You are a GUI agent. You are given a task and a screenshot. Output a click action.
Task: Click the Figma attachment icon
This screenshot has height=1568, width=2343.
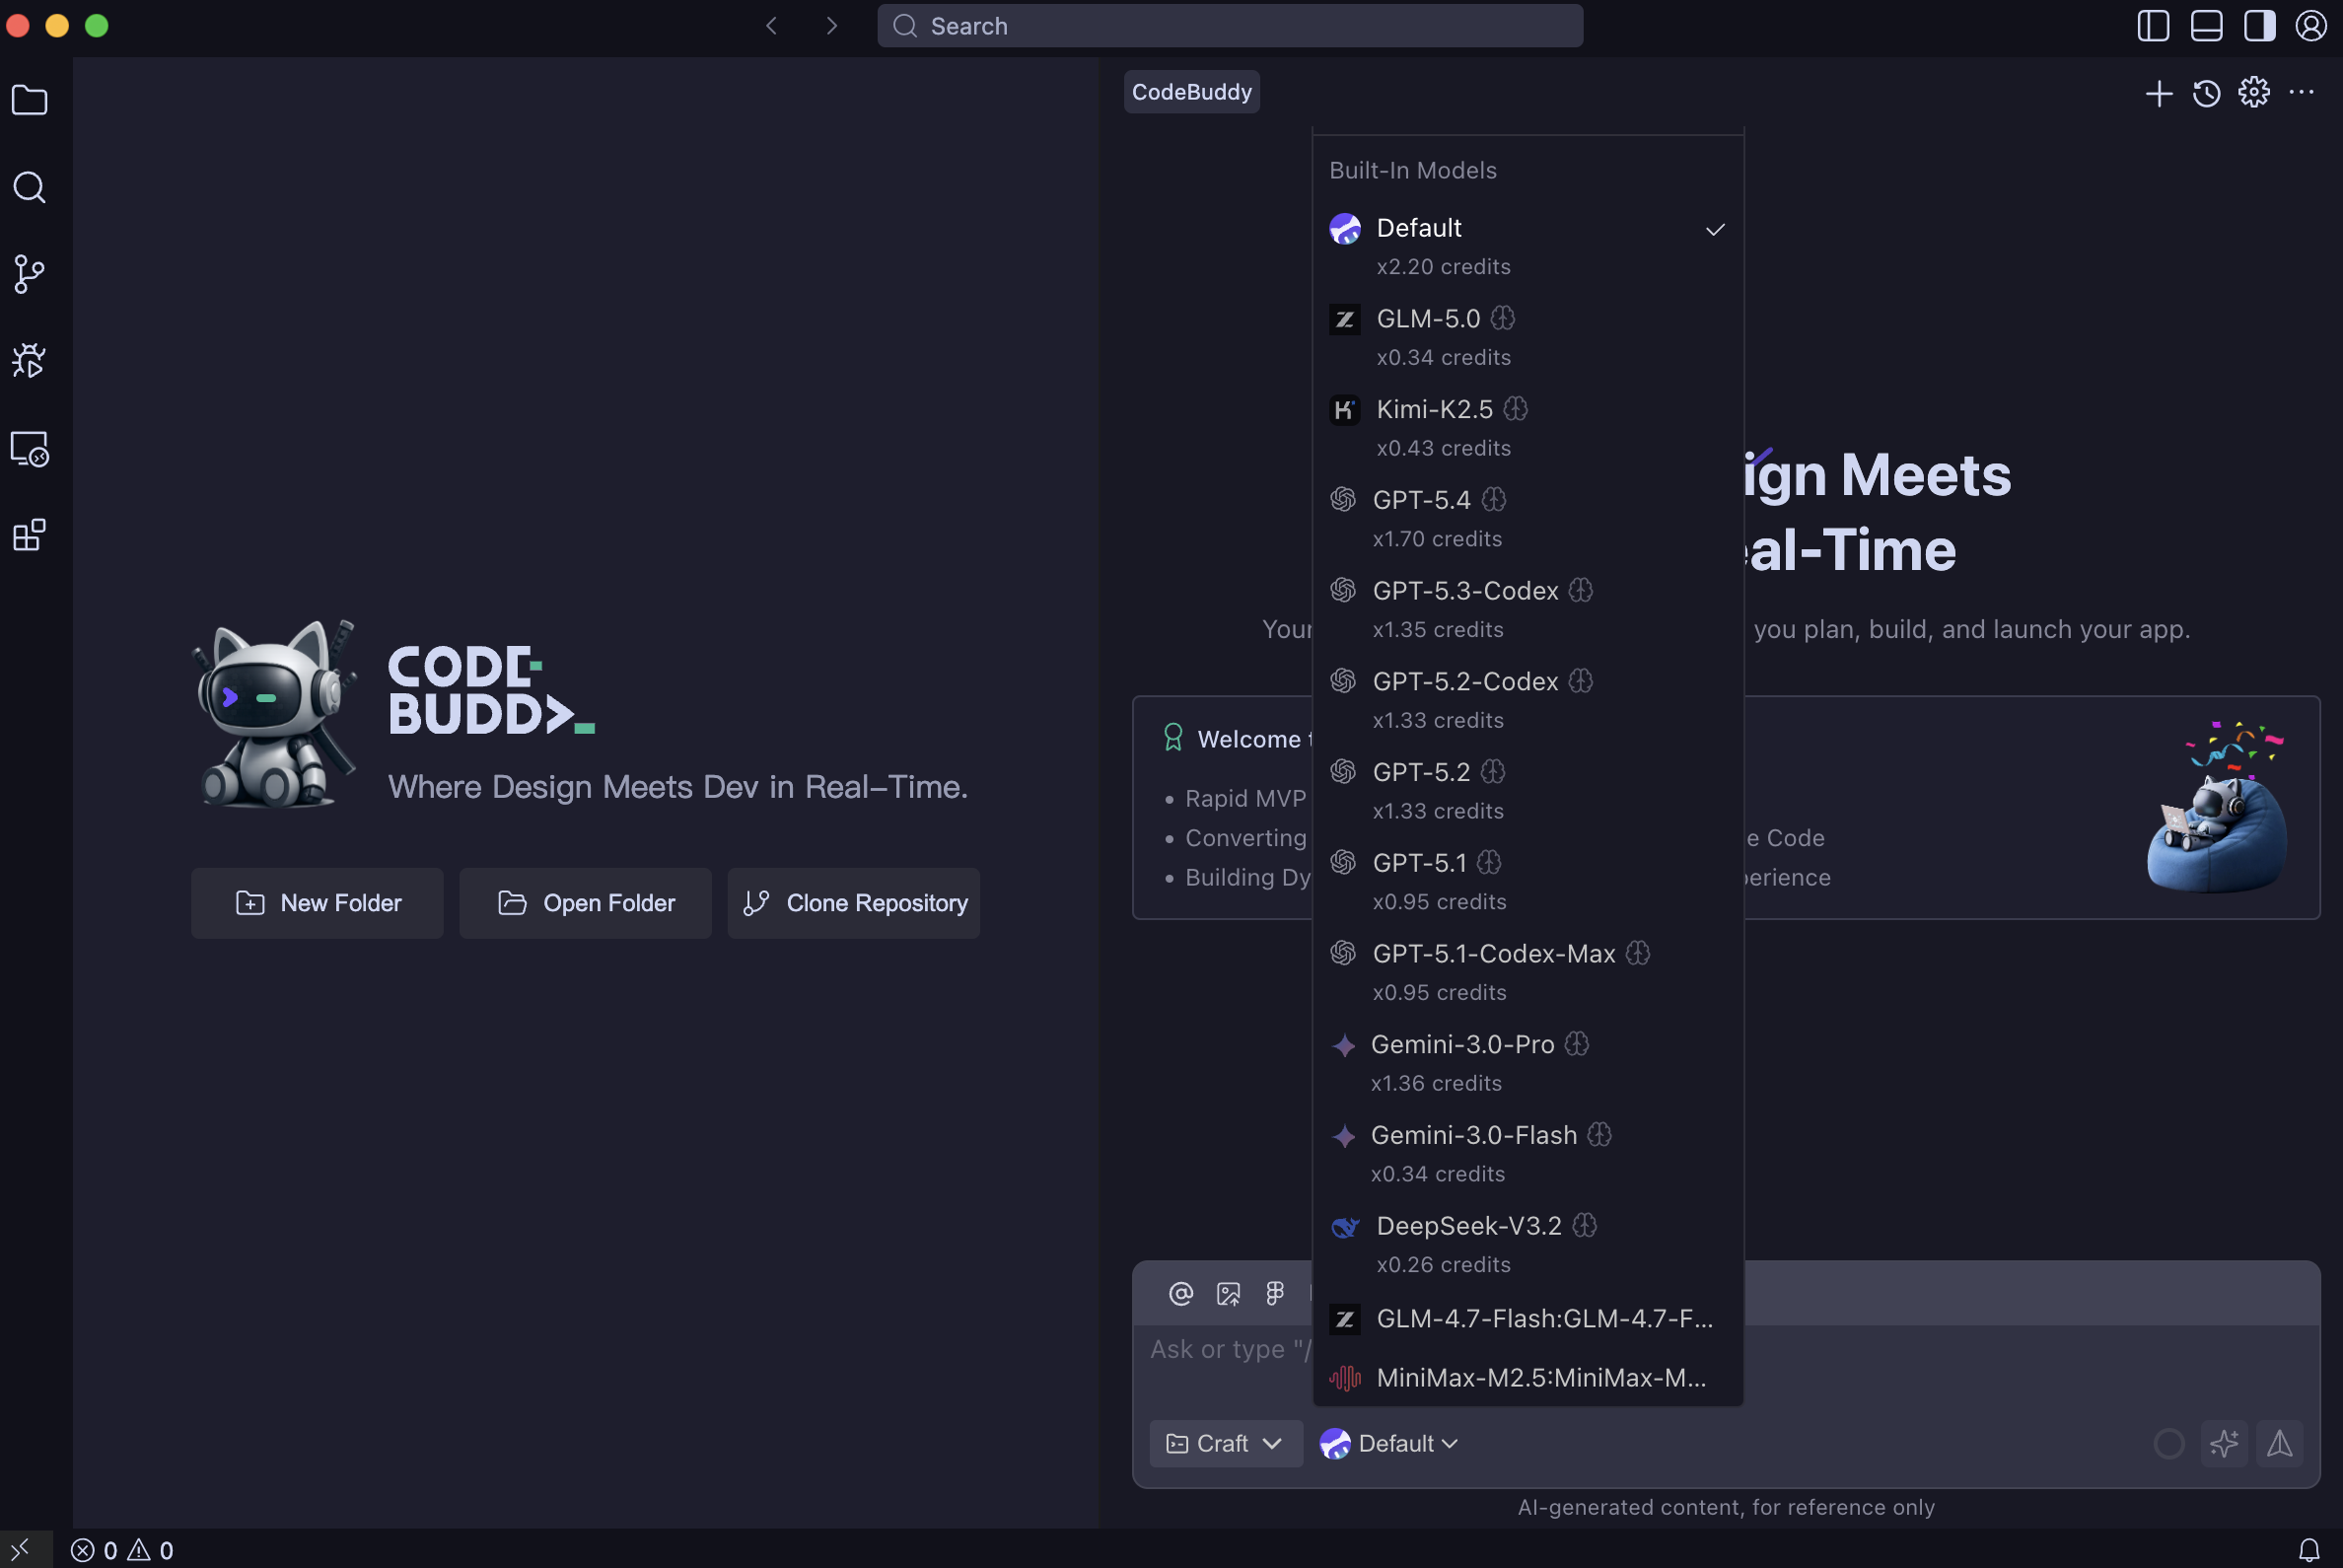tap(1275, 1294)
